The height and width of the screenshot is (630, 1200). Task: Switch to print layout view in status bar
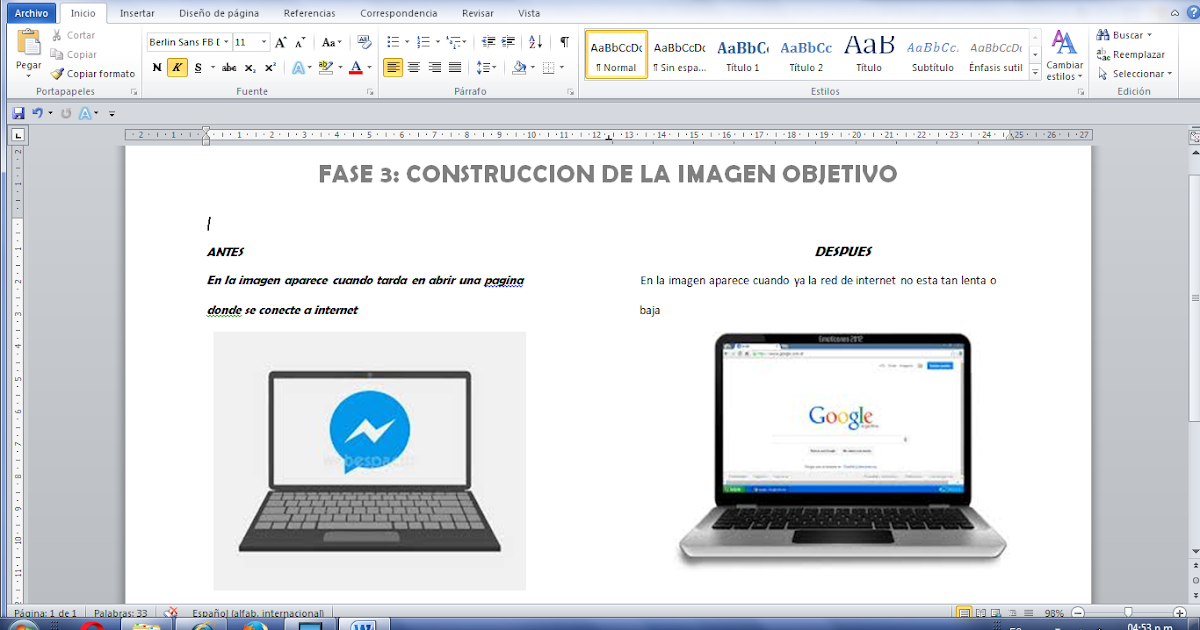[964, 612]
